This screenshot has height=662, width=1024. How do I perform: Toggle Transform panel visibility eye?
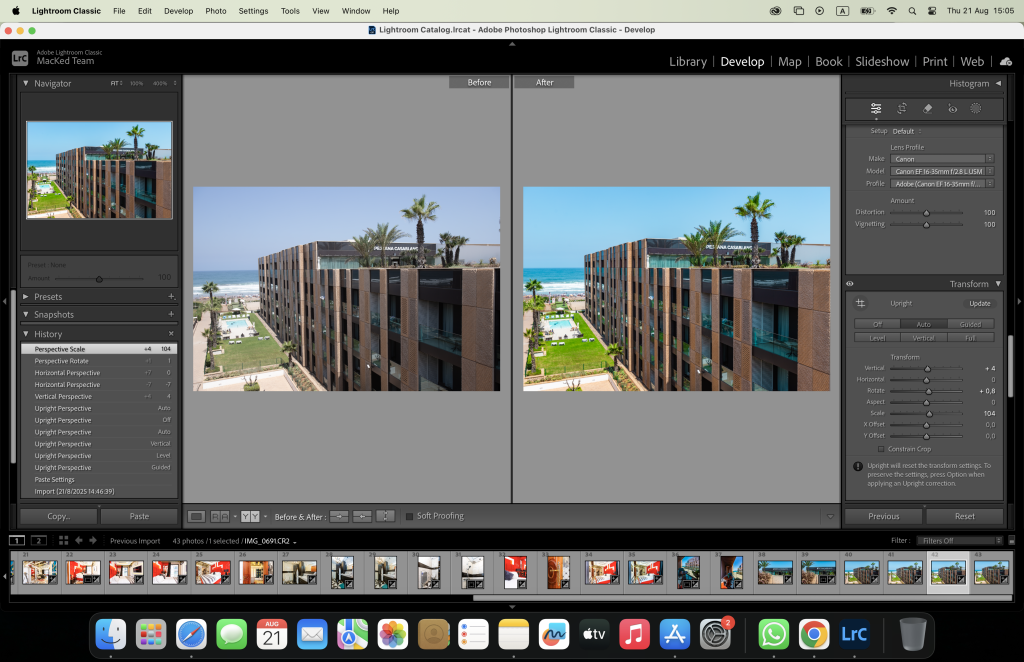tap(850, 284)
